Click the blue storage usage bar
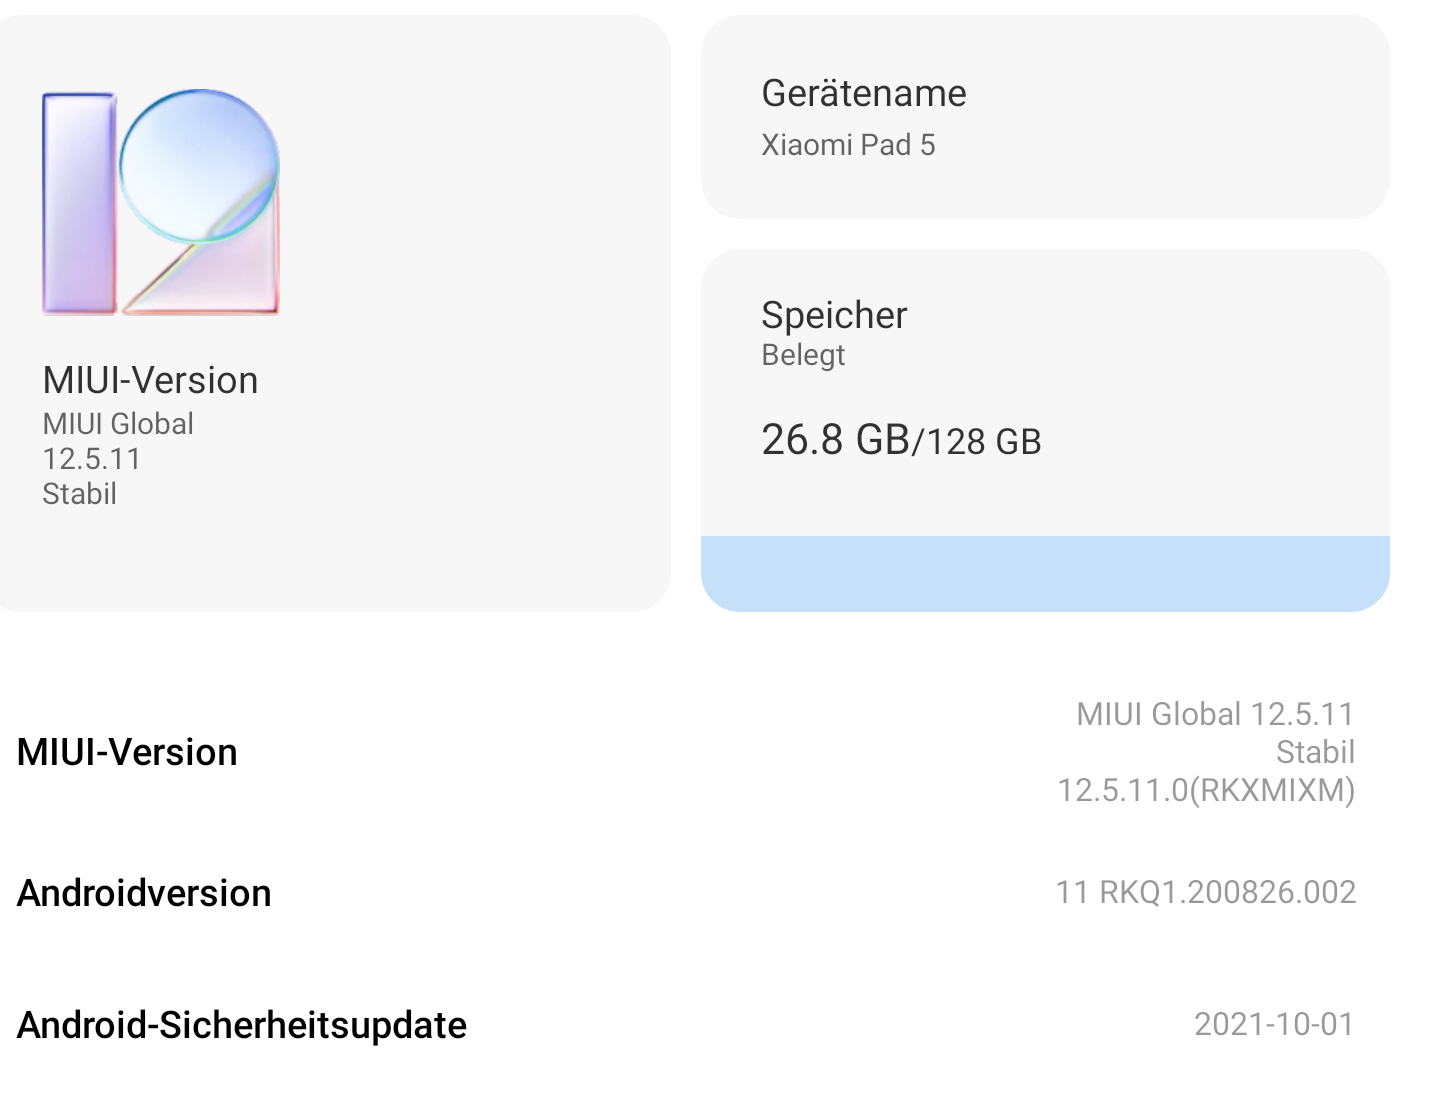The width and height of the screenshot is (1433, 1095). pos(1045,573)
